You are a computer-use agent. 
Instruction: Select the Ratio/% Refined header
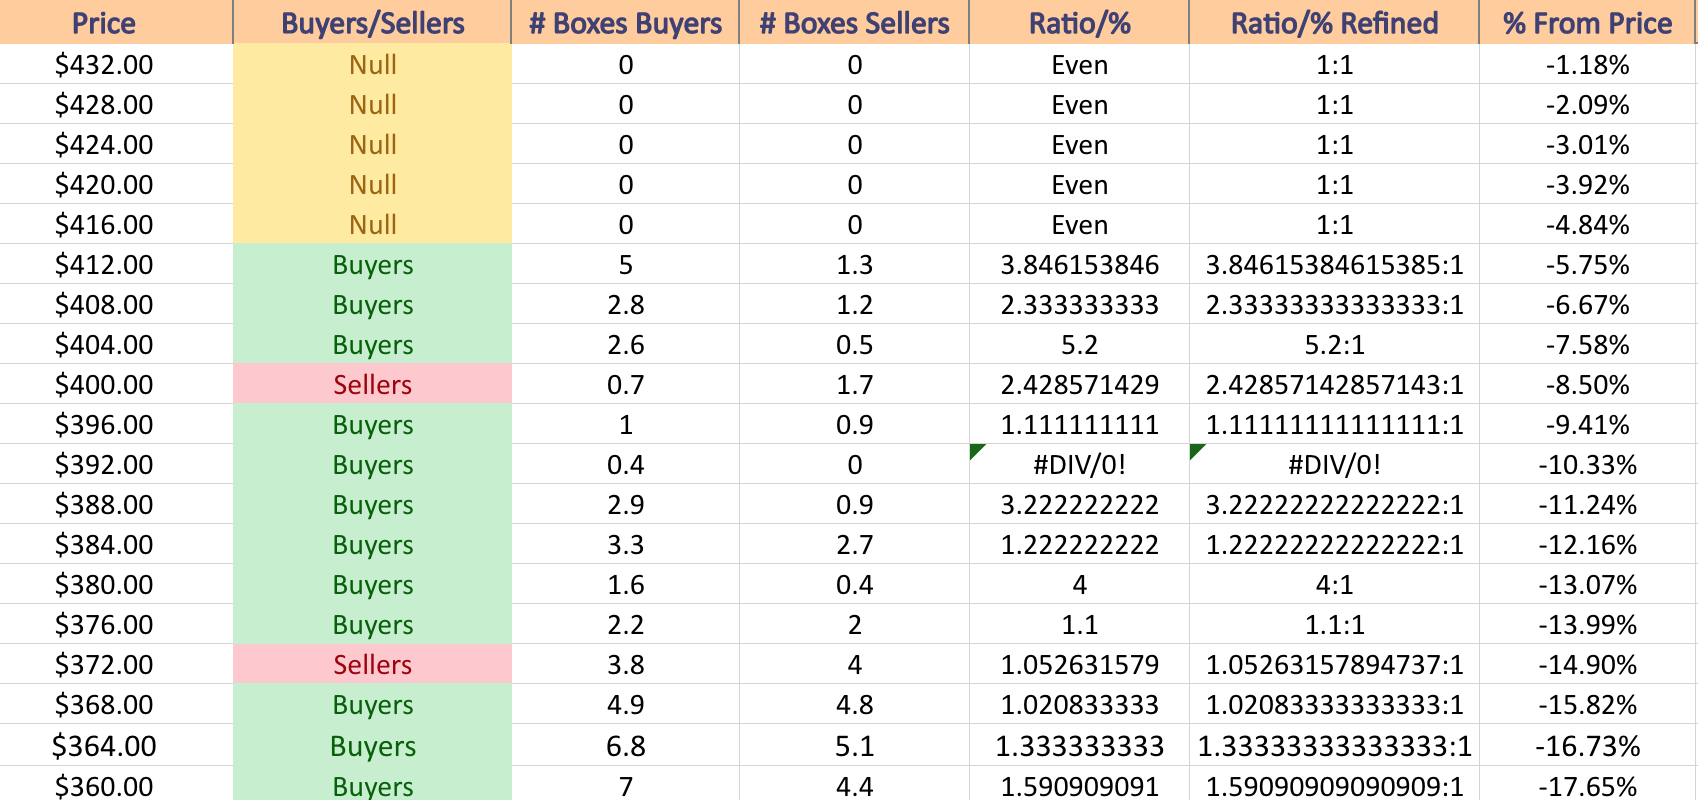tap(1334, 22)
